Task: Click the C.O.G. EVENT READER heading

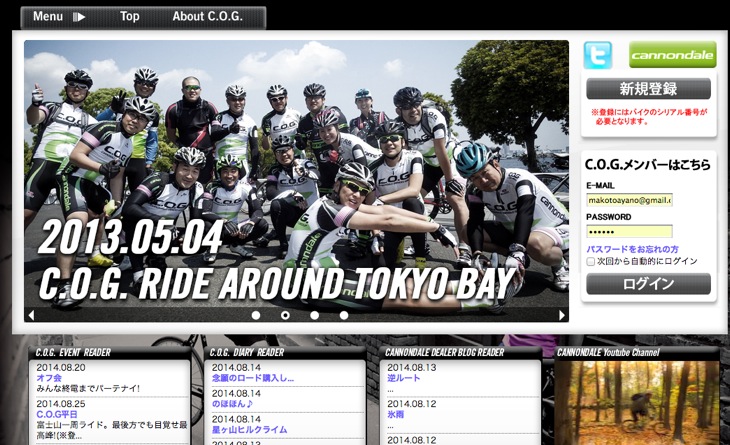Action: click(73, 352)
